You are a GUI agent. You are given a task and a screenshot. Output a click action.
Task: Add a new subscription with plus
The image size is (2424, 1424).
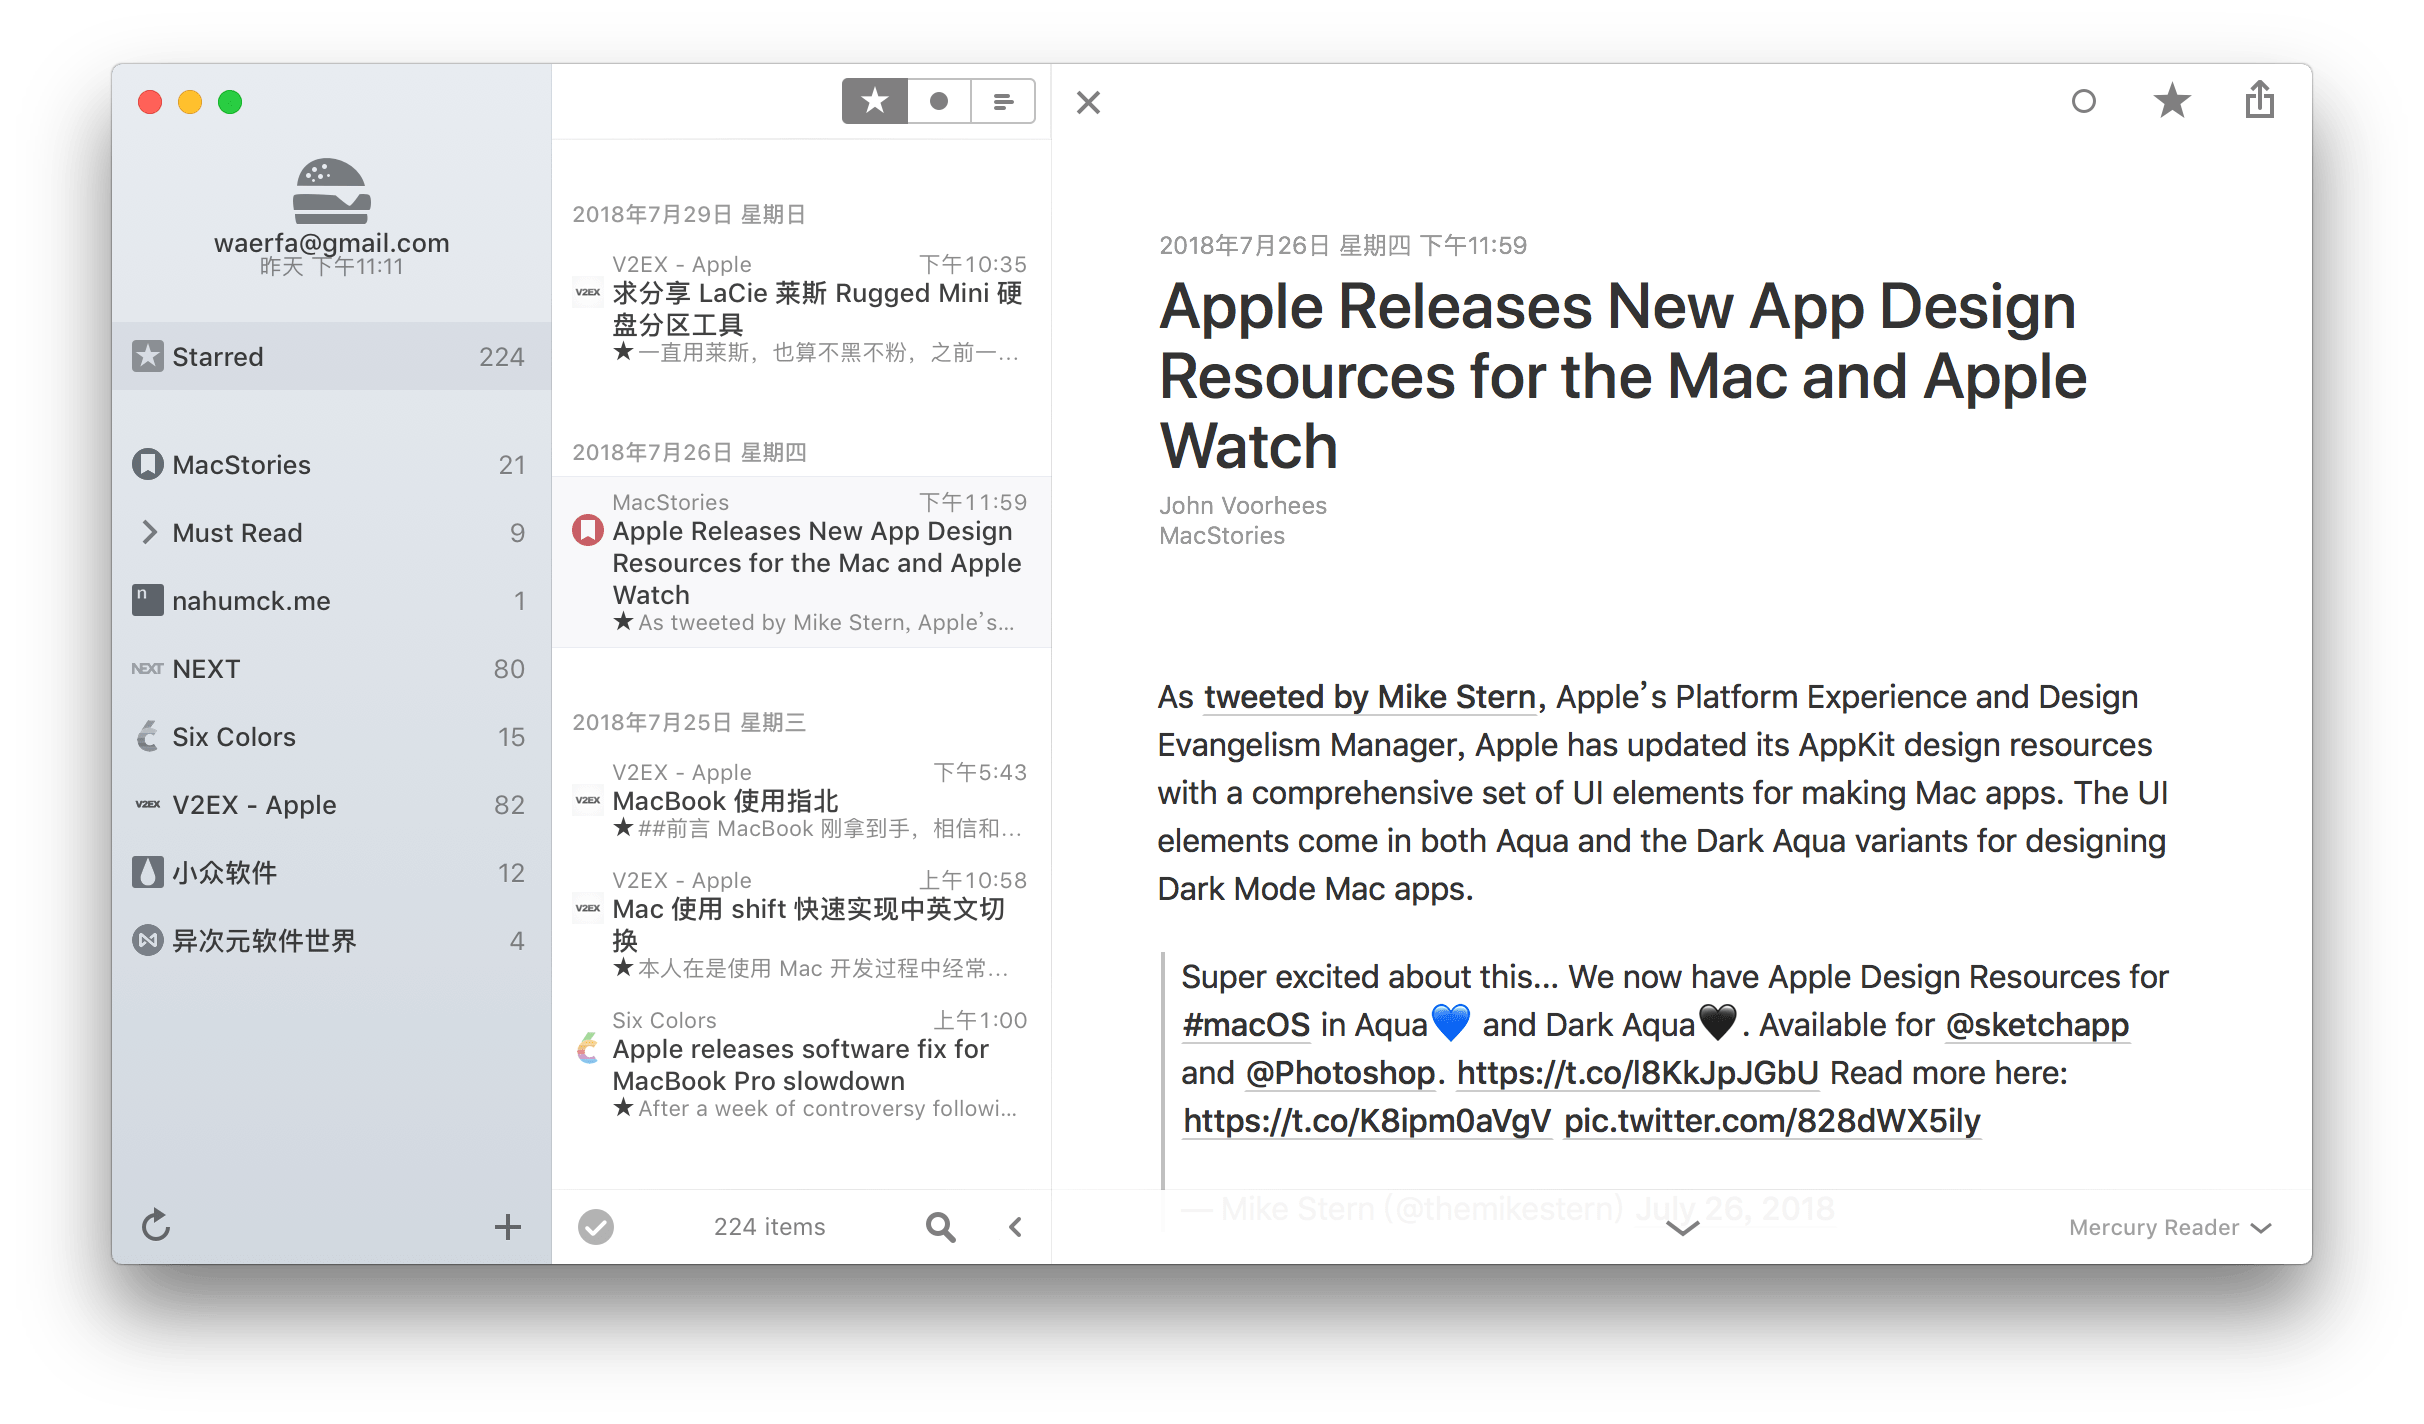508,1227
